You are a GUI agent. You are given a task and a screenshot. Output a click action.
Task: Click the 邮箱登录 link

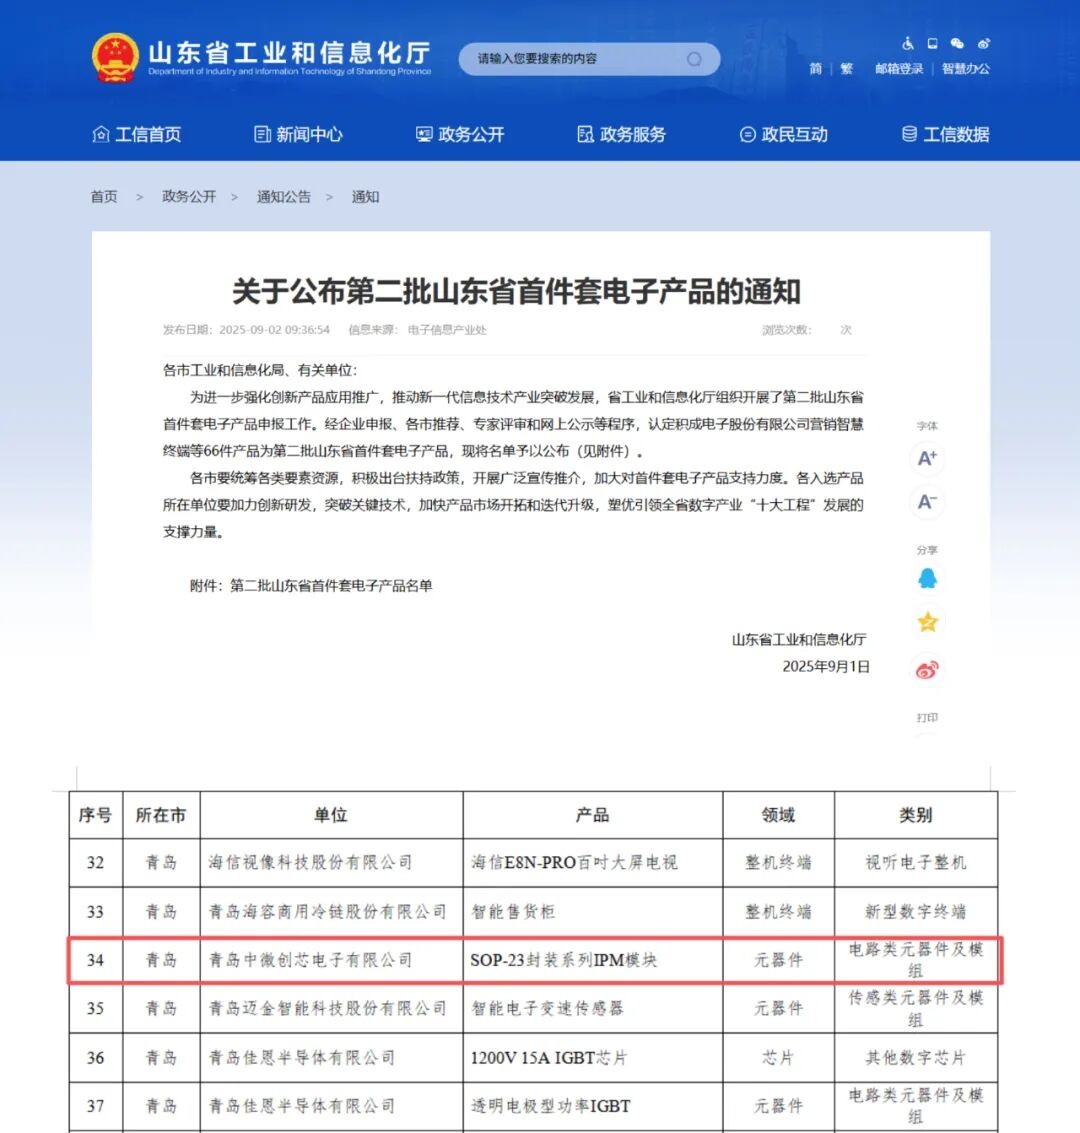click(x=899, y=69)
